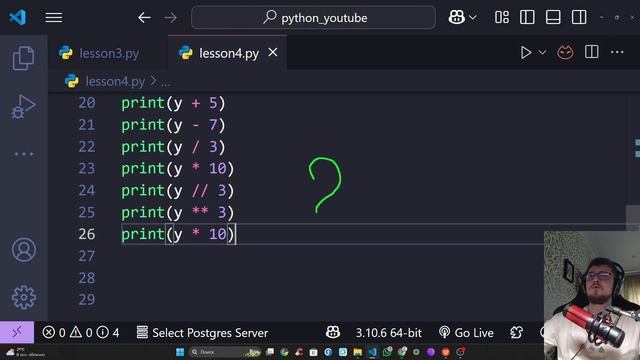
Task: Open VS Code taskbar icon
Action: coord(372,352)
